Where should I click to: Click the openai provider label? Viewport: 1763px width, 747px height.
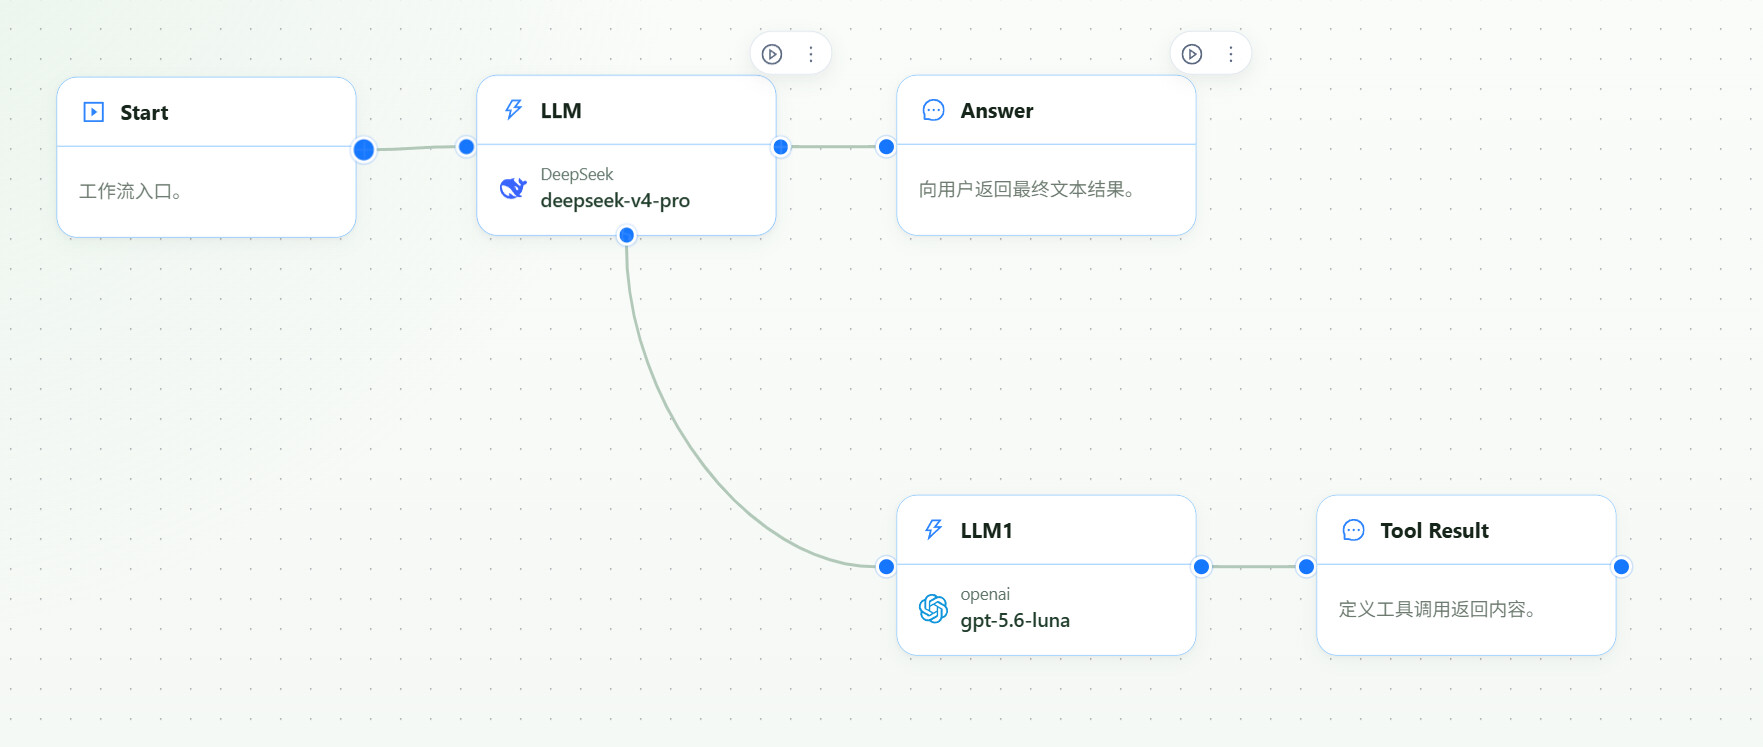[x=985, y=594]
